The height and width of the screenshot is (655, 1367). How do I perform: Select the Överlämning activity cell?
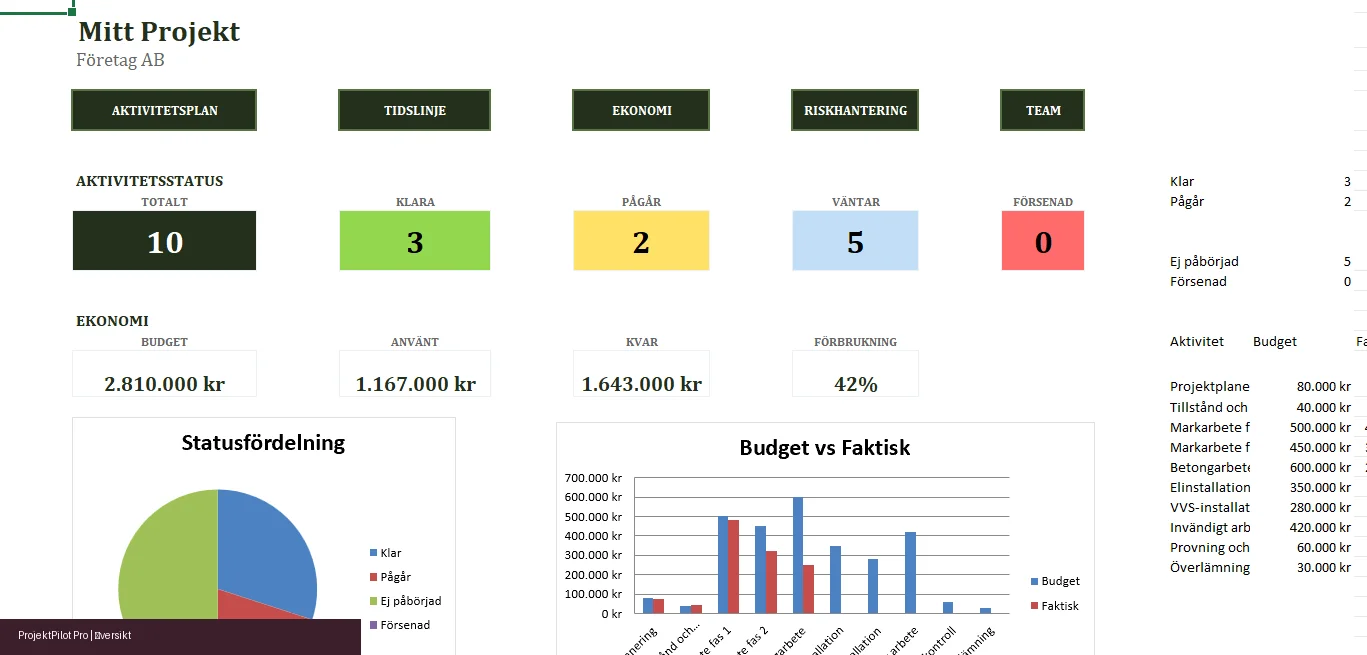tap(1210, 567)
